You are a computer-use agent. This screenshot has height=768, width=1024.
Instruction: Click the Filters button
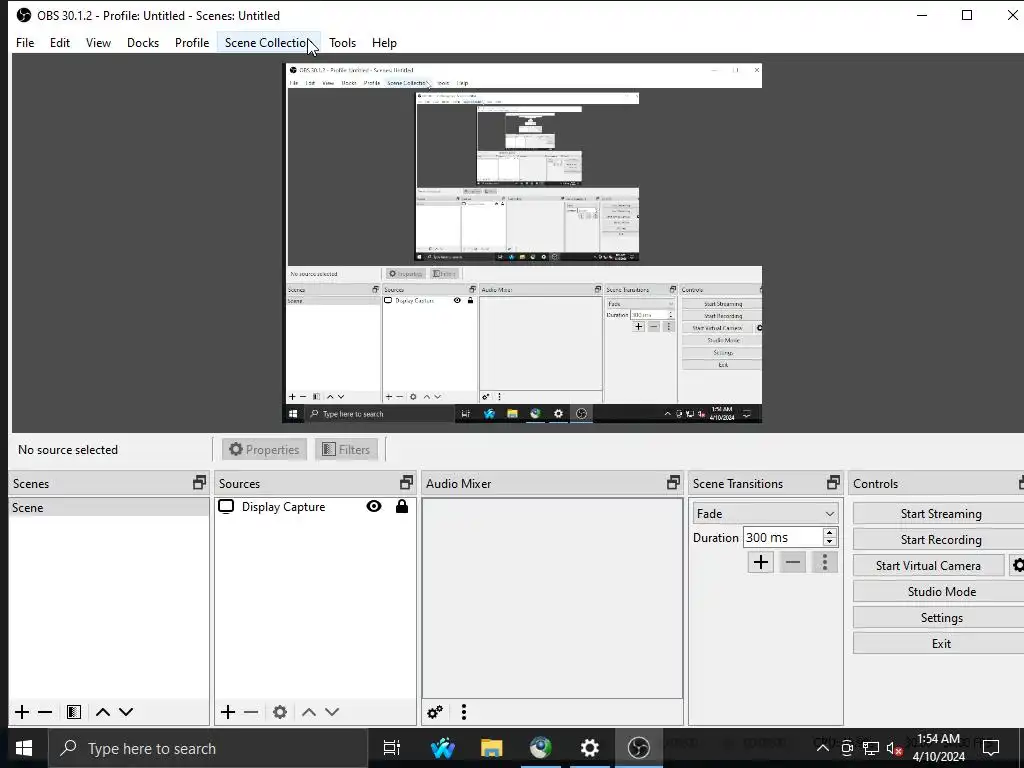coord(347,449)
